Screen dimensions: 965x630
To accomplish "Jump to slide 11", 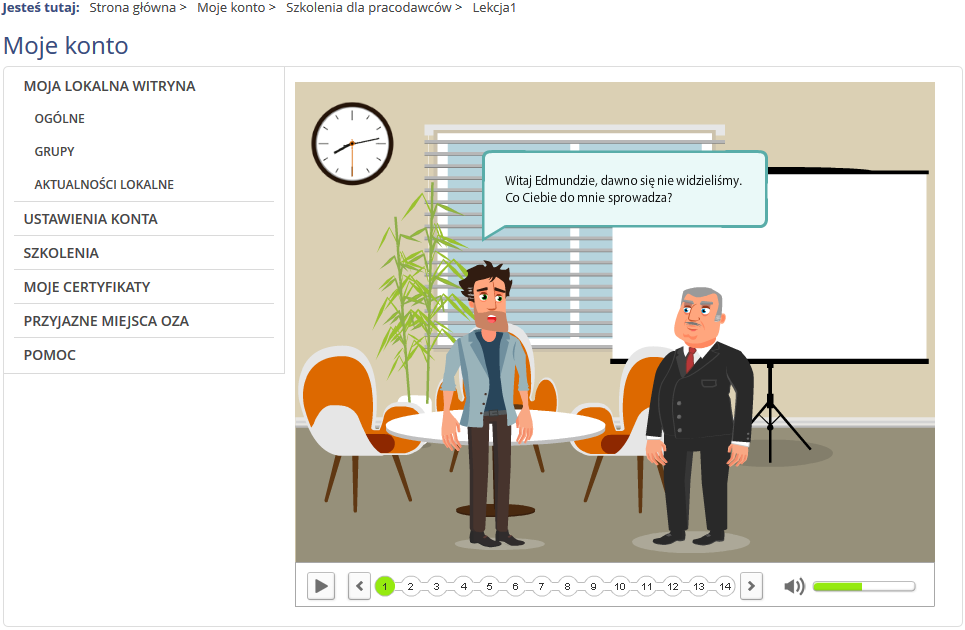I will coord(646,586).
